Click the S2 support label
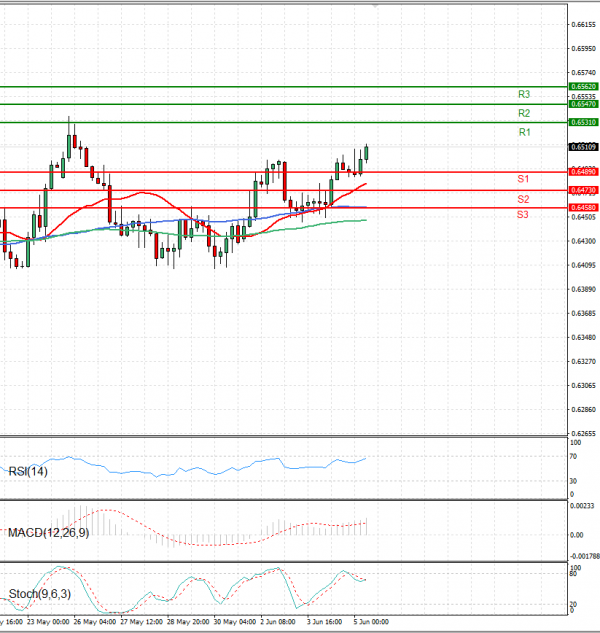 click(523, 199)
